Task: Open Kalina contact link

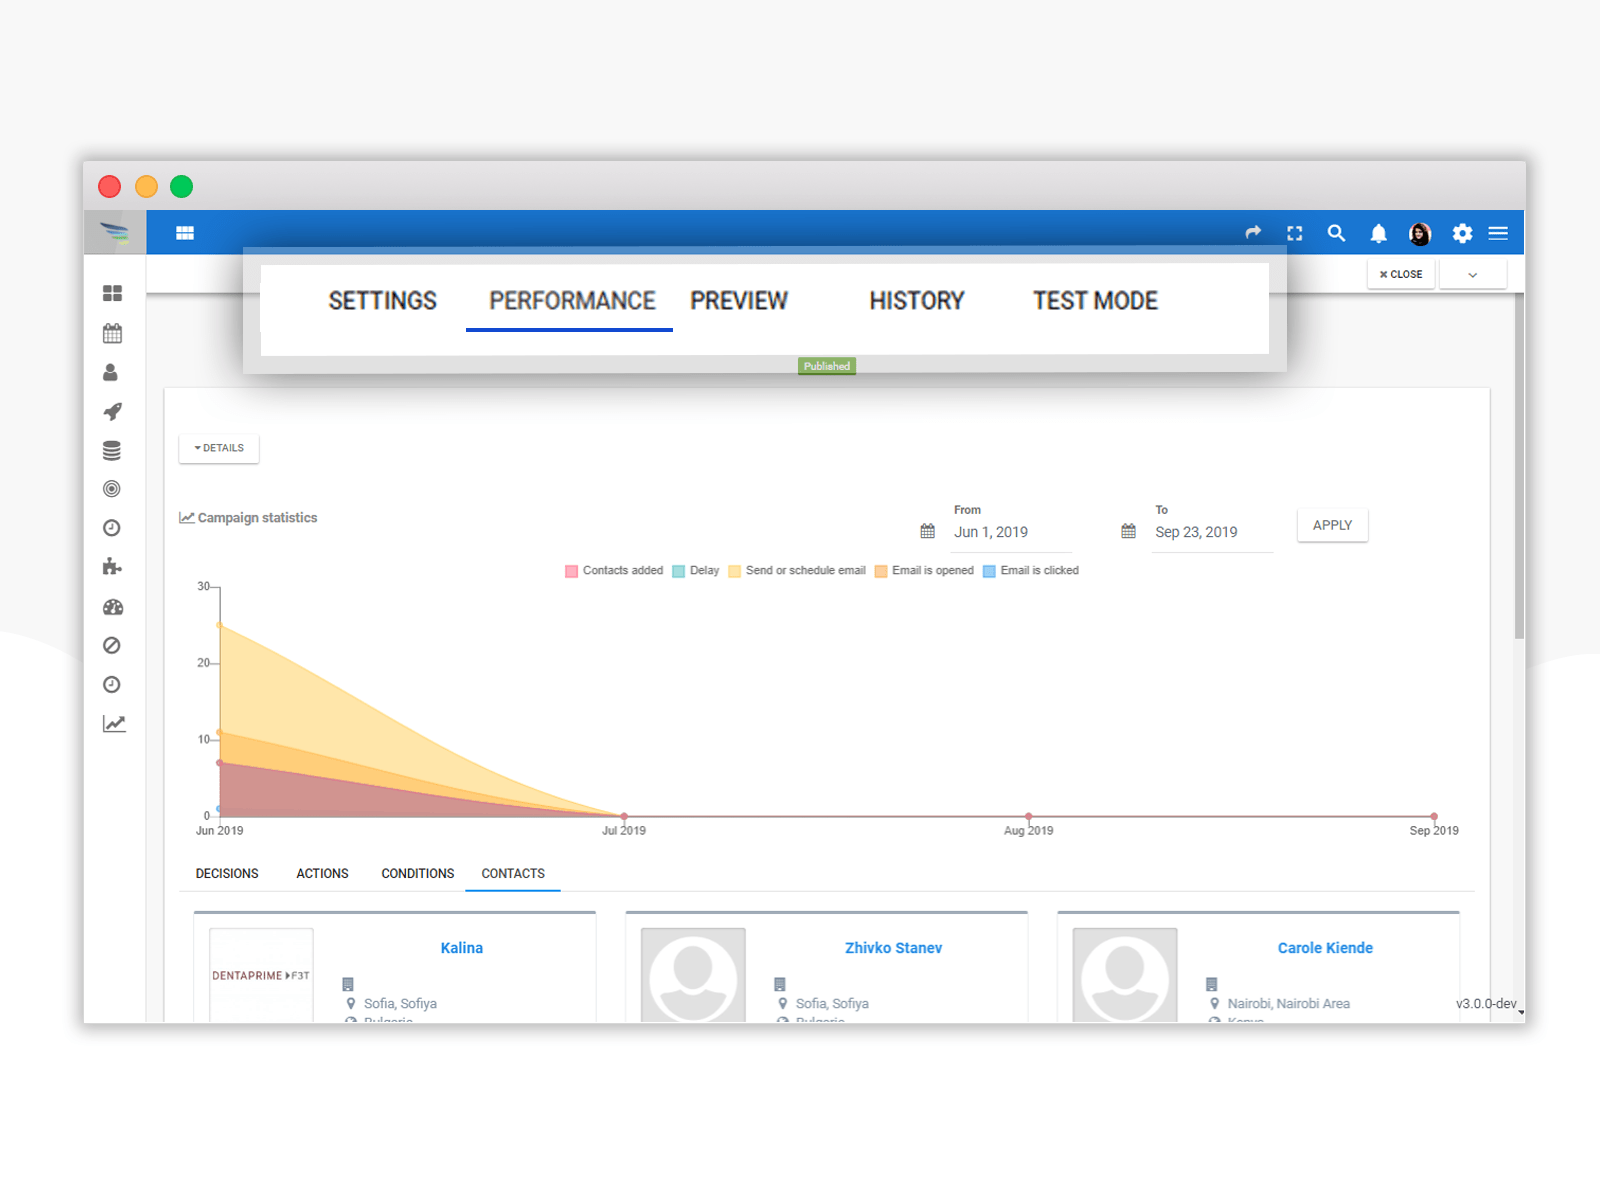Action: (462, 948)
